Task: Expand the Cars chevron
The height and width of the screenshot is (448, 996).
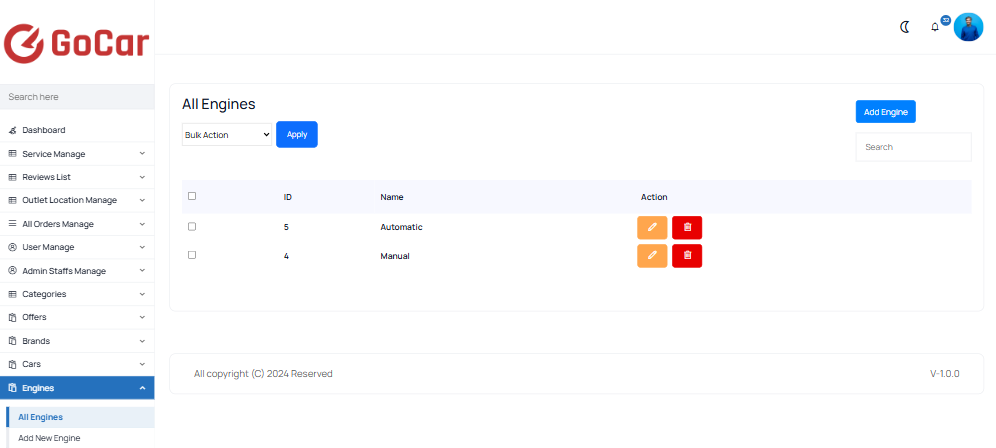Action: tap(142, 364)
